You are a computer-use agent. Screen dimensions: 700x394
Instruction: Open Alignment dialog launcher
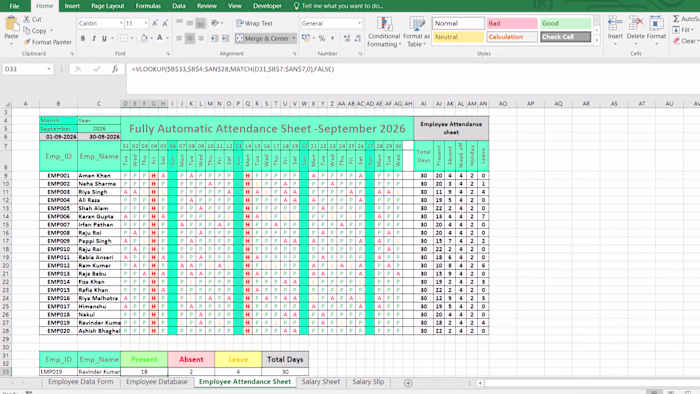tap(295, 54)
